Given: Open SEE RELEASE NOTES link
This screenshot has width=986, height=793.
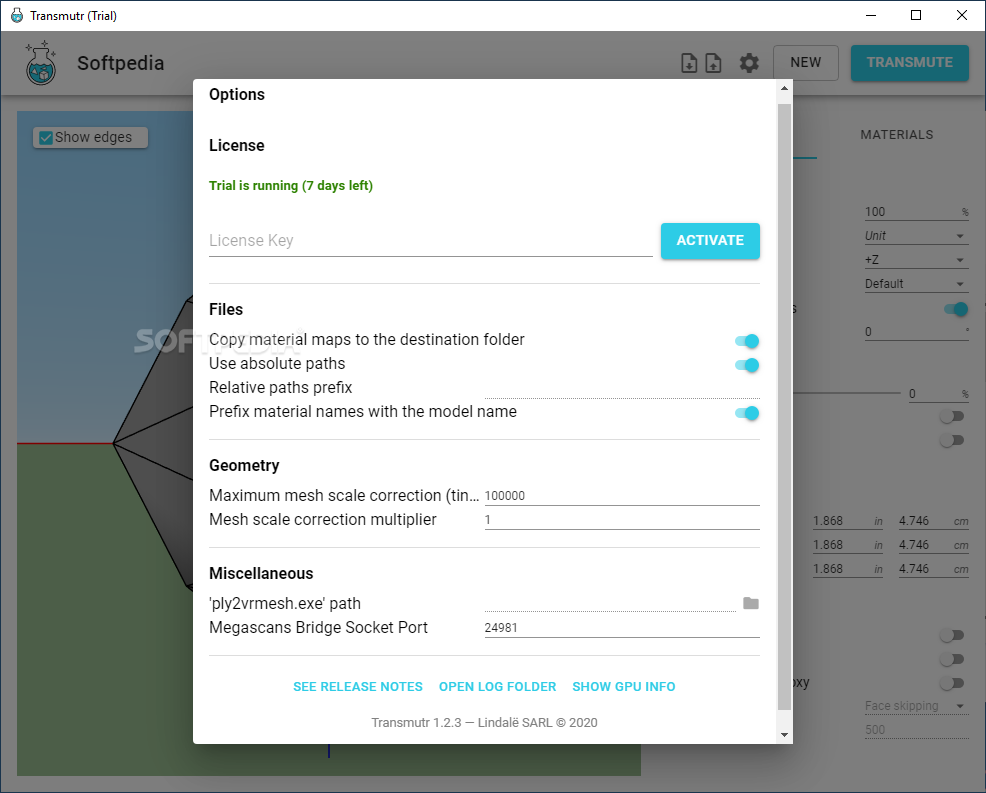Looking at the screenshot, I should coord(358,687).
